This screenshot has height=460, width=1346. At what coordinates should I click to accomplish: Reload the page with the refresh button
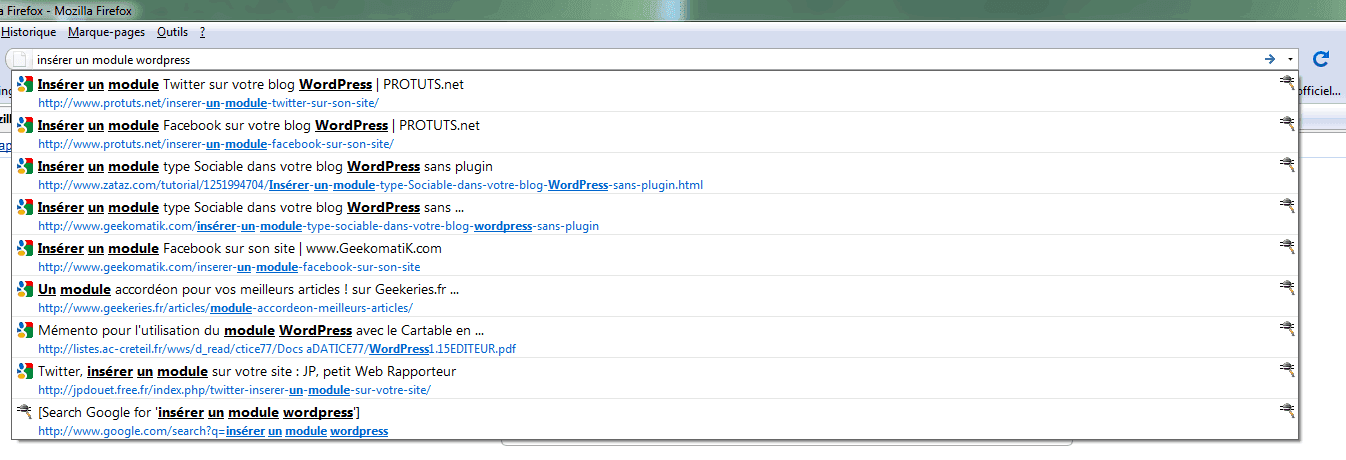(1321, 59)
